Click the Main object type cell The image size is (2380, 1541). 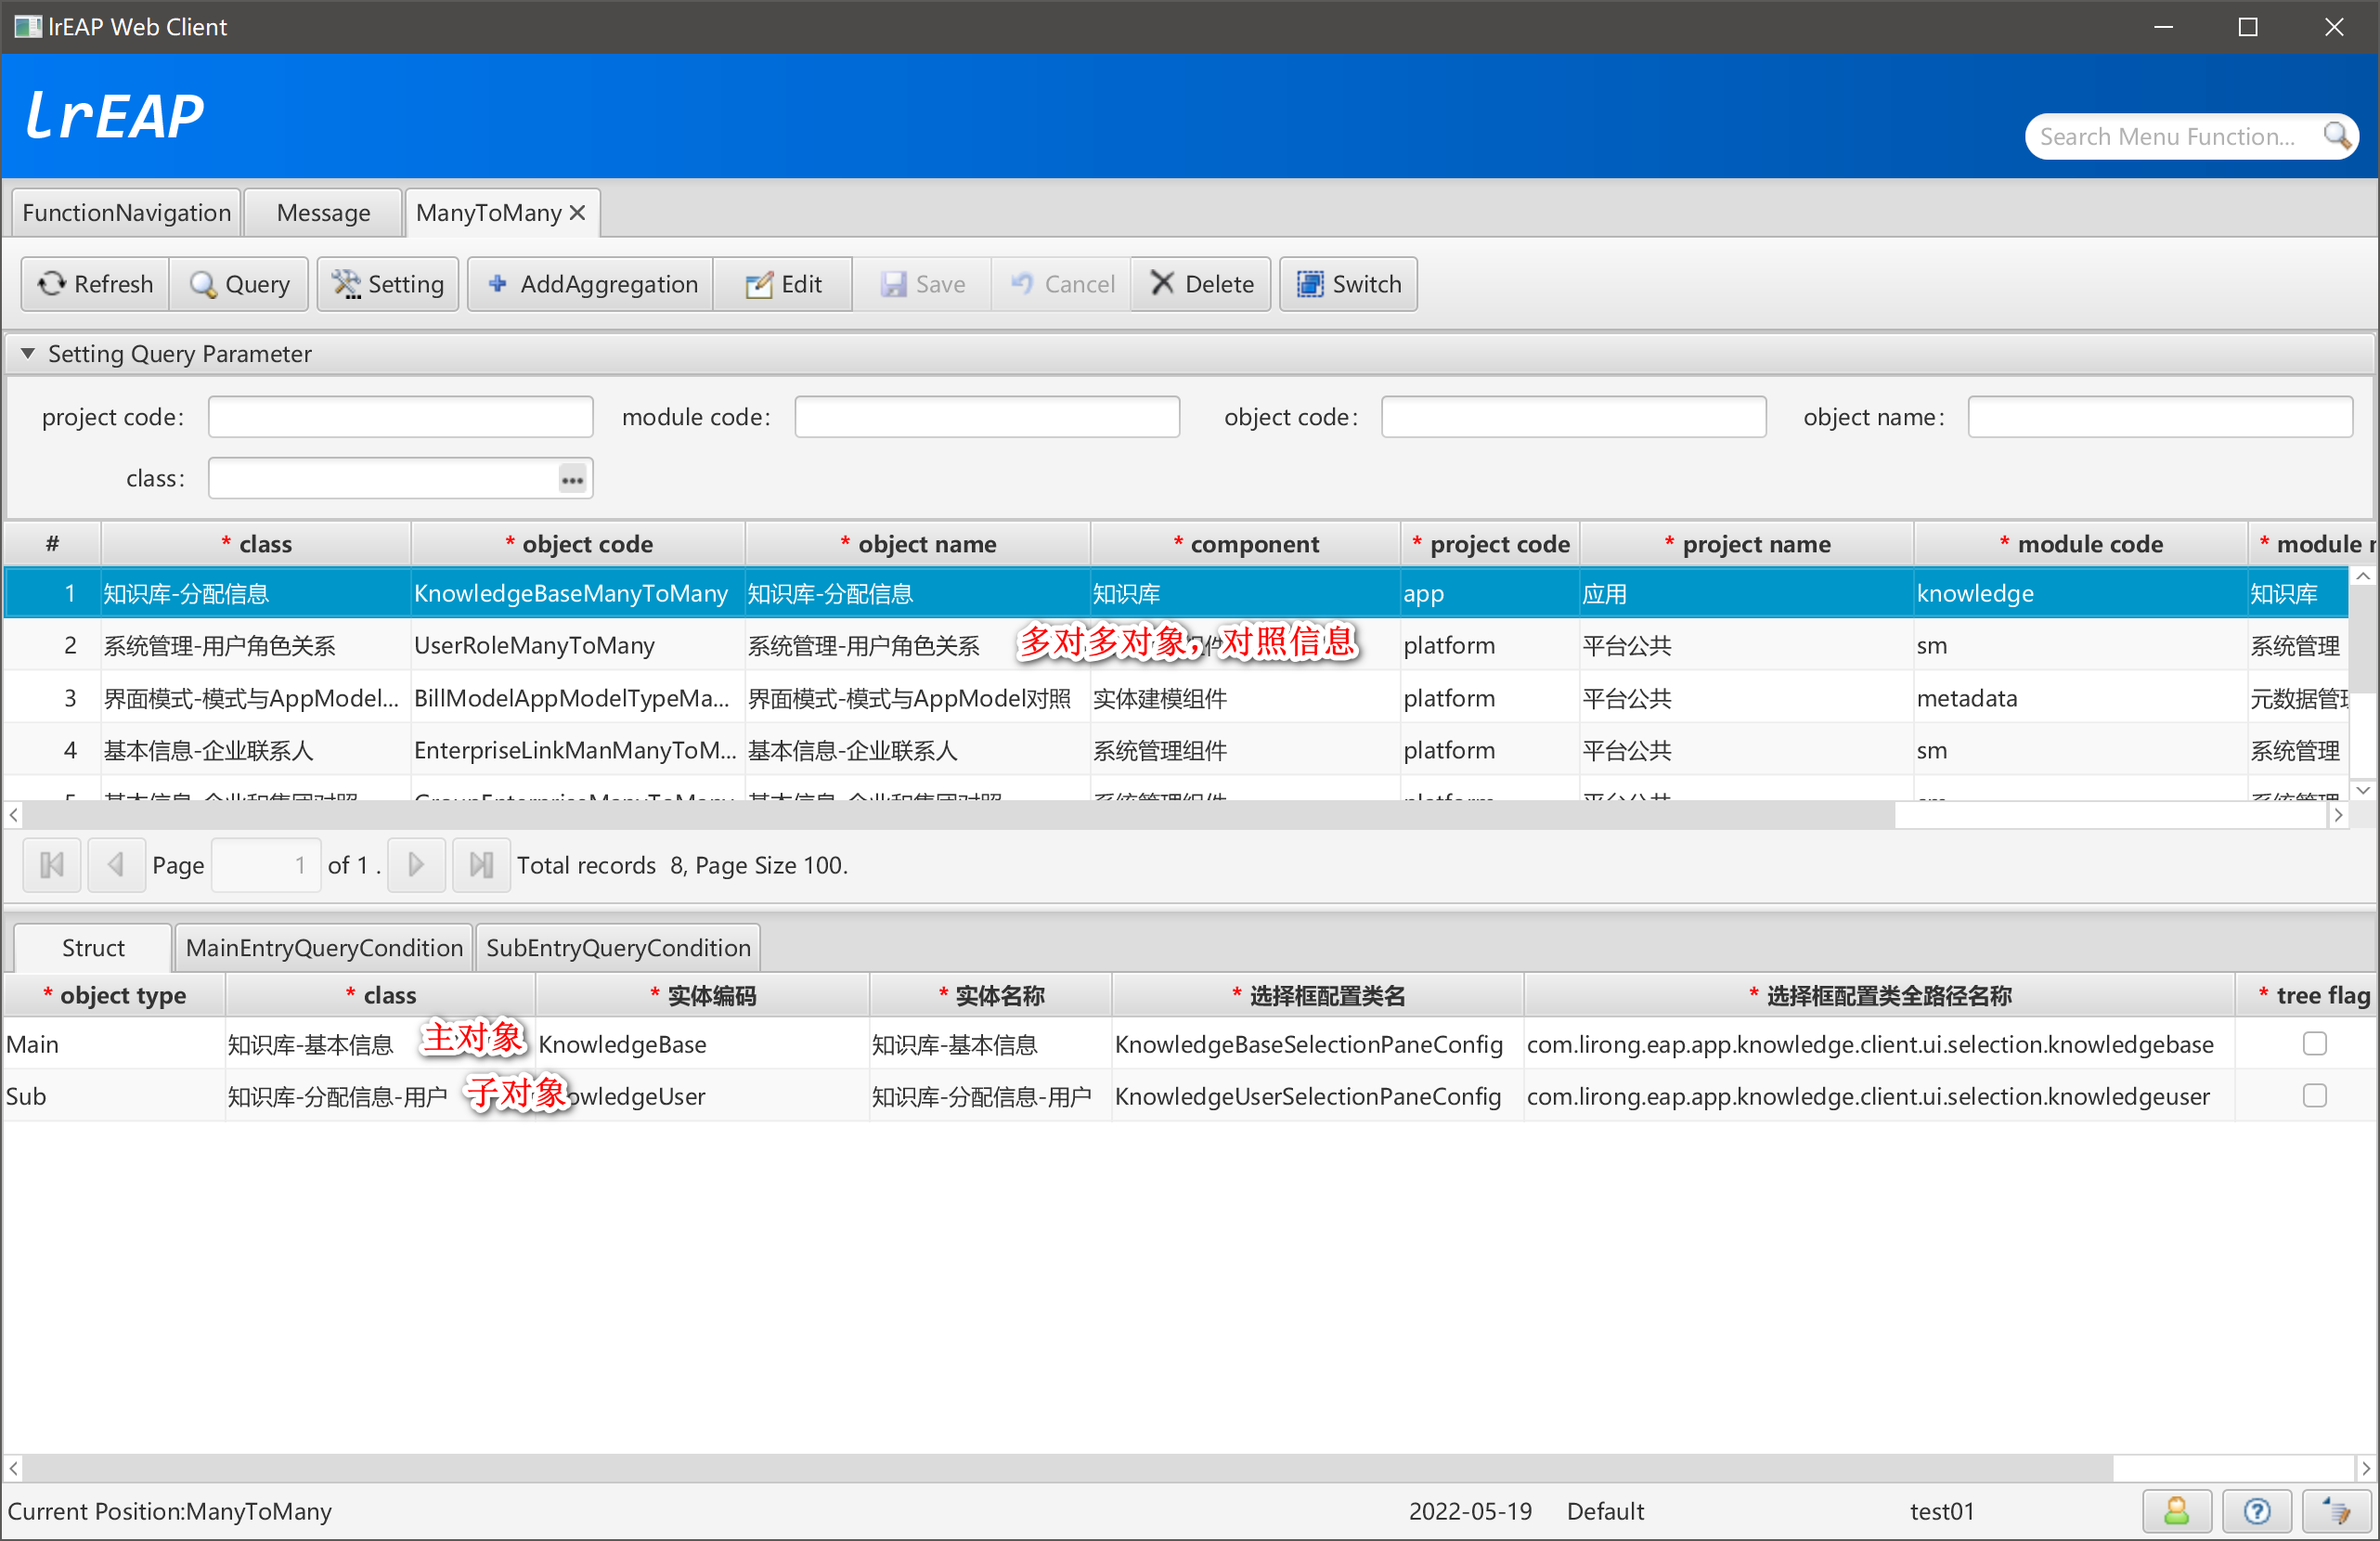[114, 1044]
